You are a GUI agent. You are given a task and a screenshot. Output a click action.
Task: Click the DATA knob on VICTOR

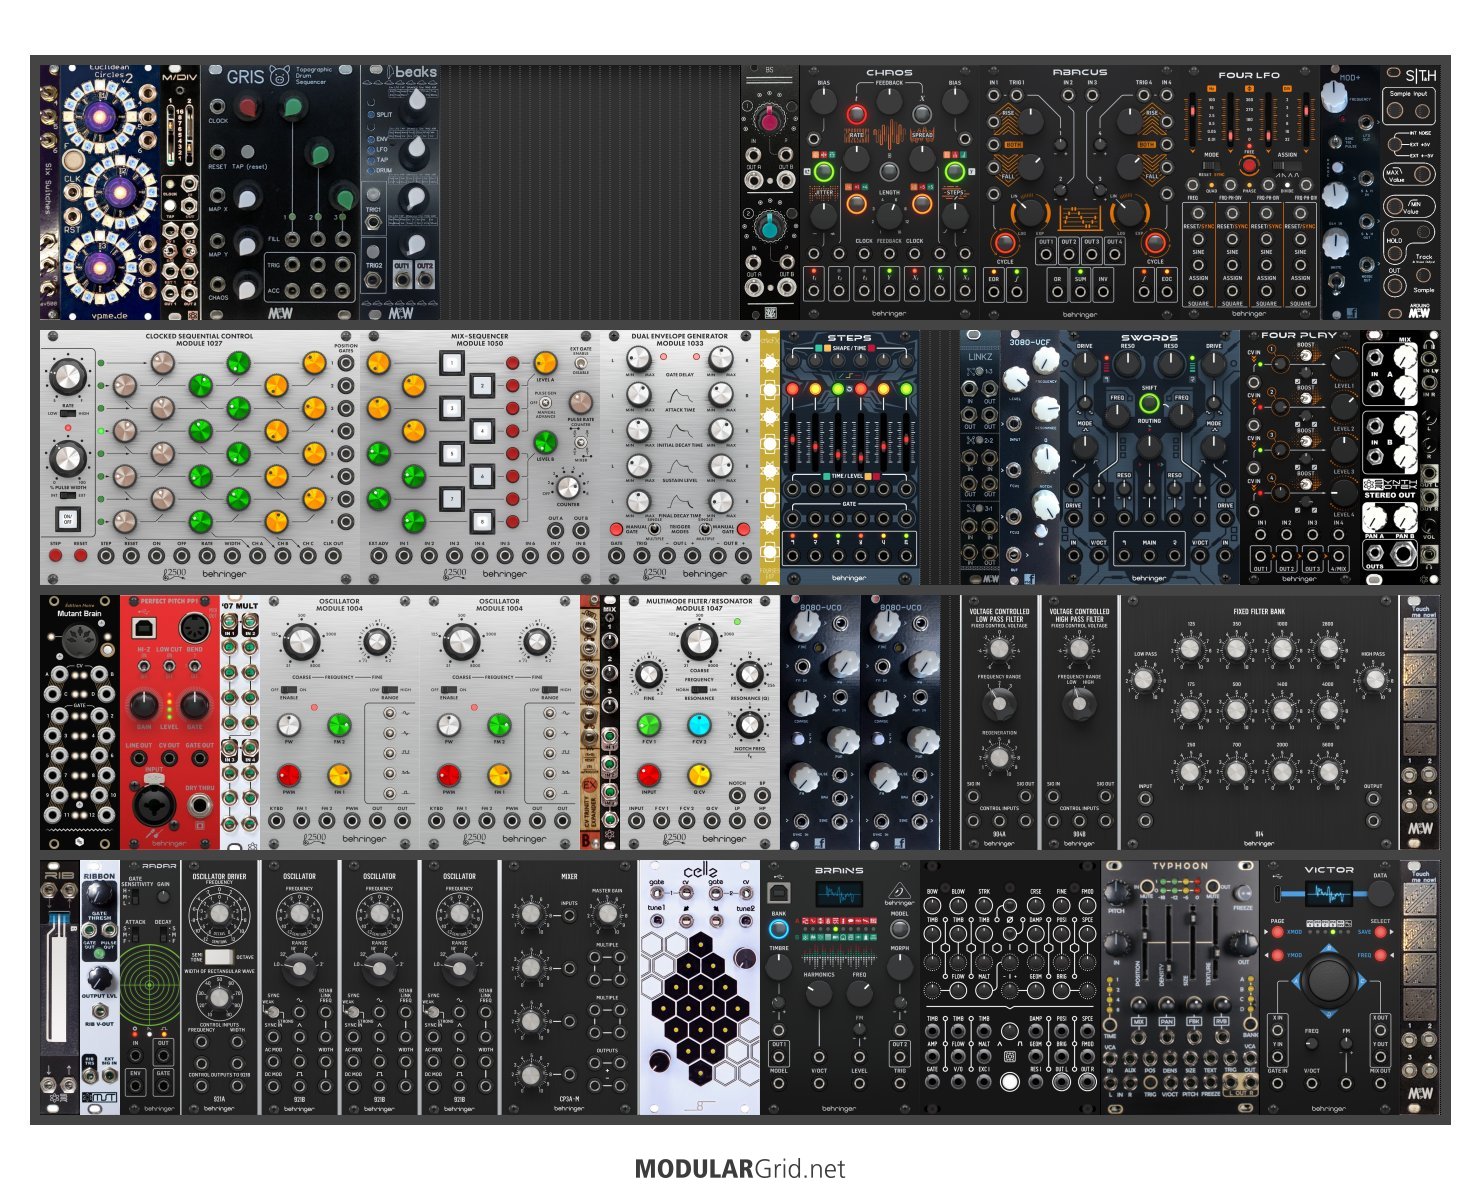click(x=1381, y=893)
